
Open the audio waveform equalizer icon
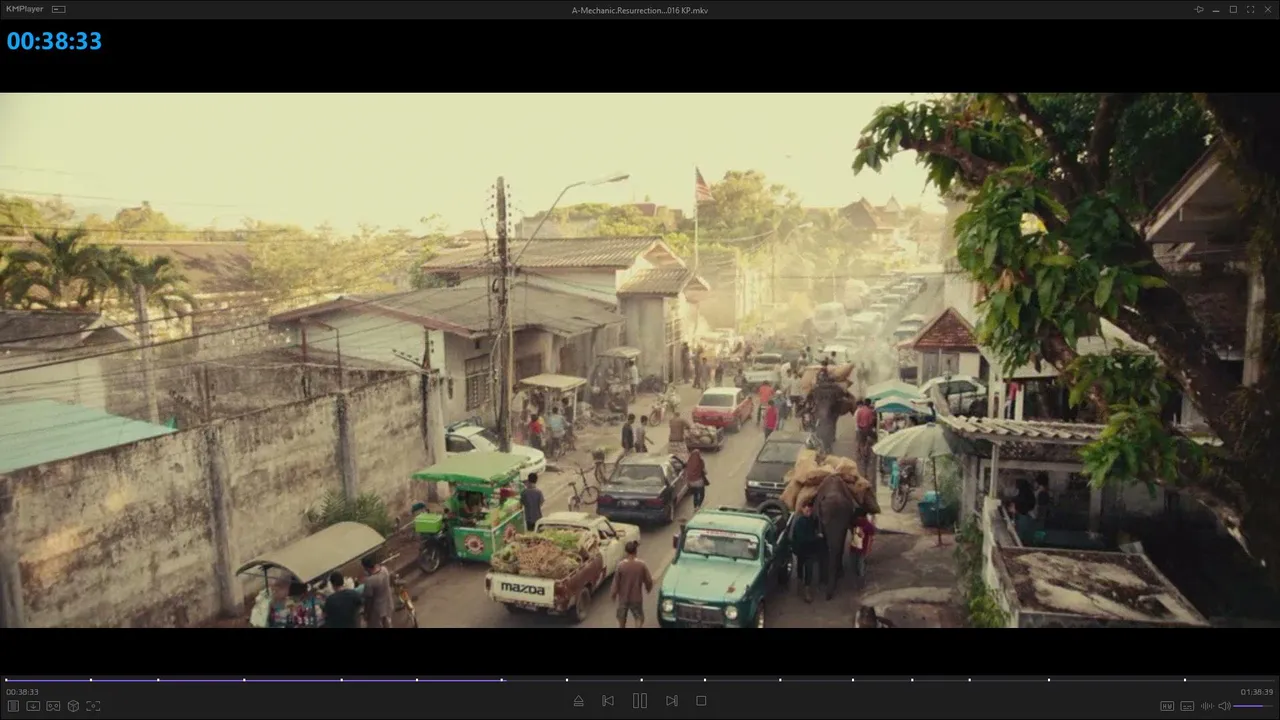click(x=1207, y=706)
